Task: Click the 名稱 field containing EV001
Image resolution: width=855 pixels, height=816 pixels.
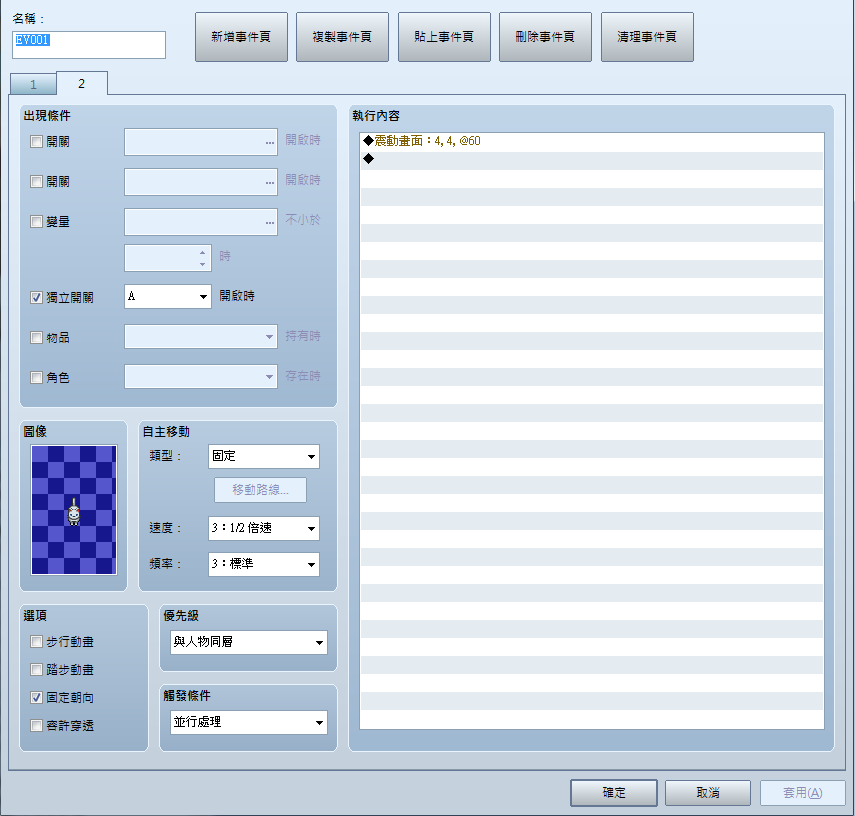Action: pos(89,45)
